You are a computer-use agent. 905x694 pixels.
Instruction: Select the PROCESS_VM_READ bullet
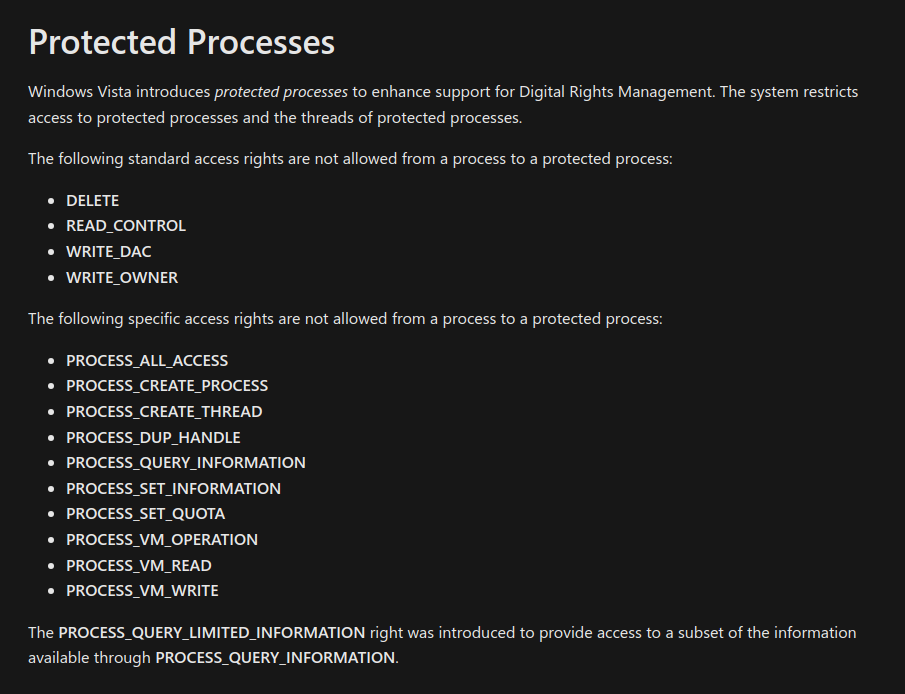[x=139, y=566]
